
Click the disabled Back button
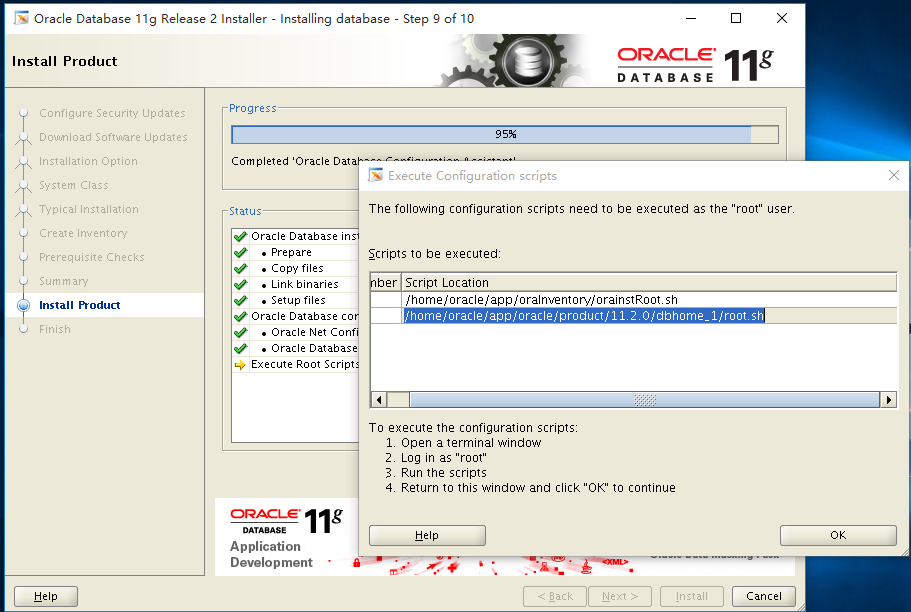click(555, 596)
